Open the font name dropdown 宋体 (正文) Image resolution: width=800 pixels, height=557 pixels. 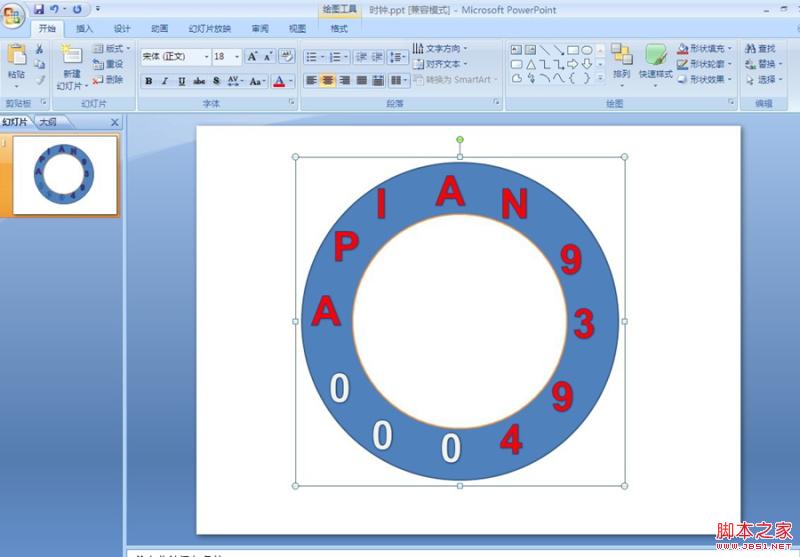point(206,57)
